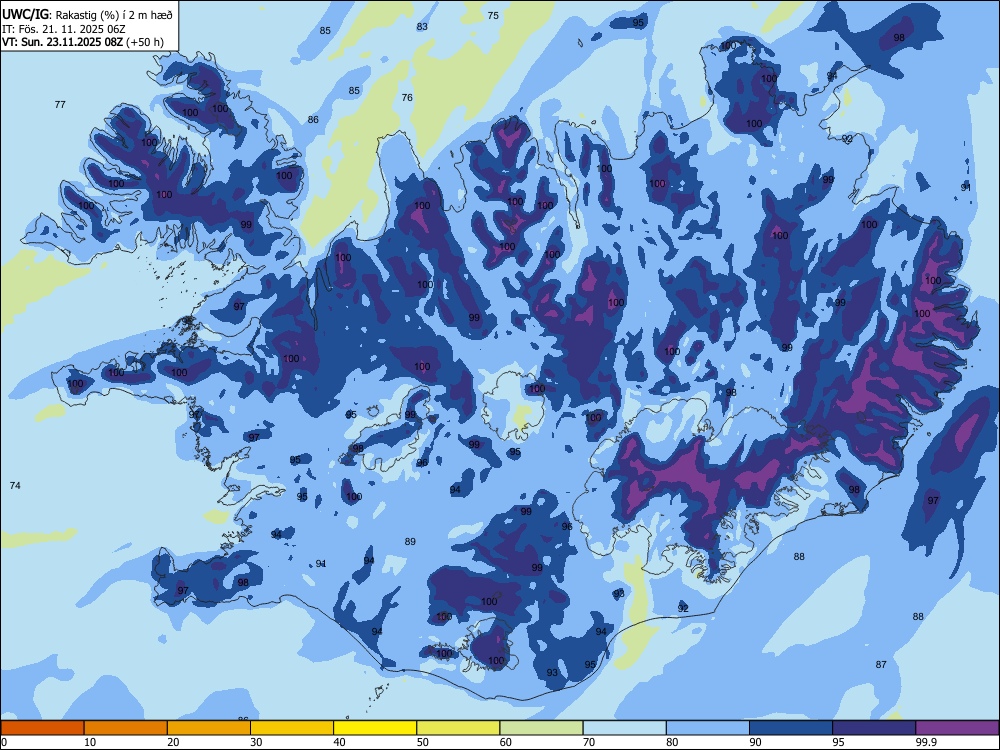
Task: Click the dark orange 0–10 legend swatch
Action: pyautogui.click(x=42, y=728)
